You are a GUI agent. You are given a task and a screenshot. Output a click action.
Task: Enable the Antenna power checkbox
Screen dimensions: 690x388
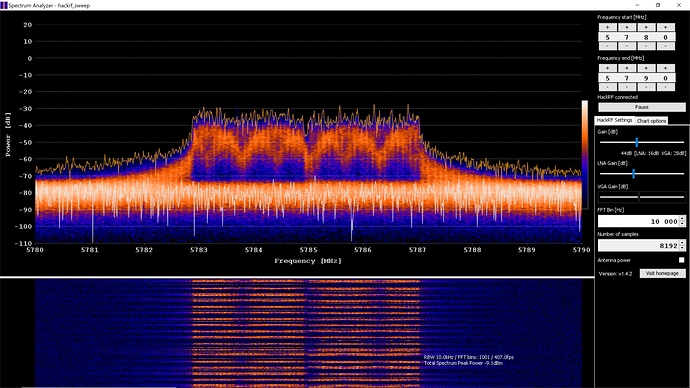(681, 260)
